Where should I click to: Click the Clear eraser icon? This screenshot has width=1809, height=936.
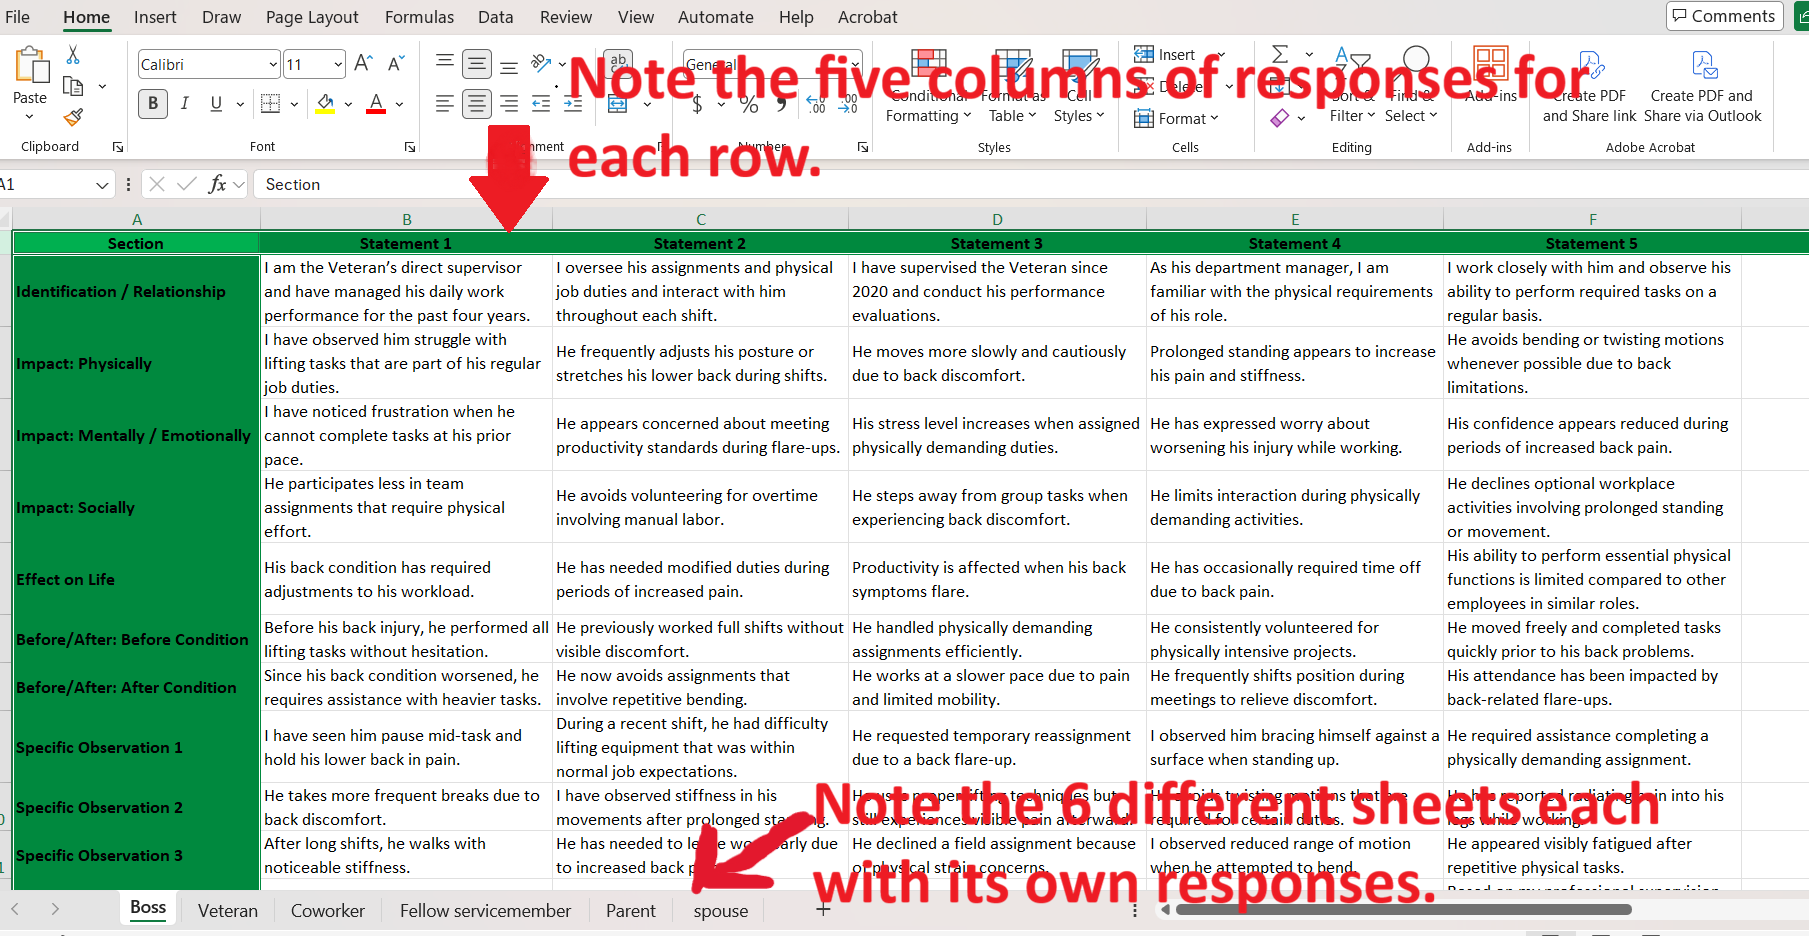(x=1280, y=118)
